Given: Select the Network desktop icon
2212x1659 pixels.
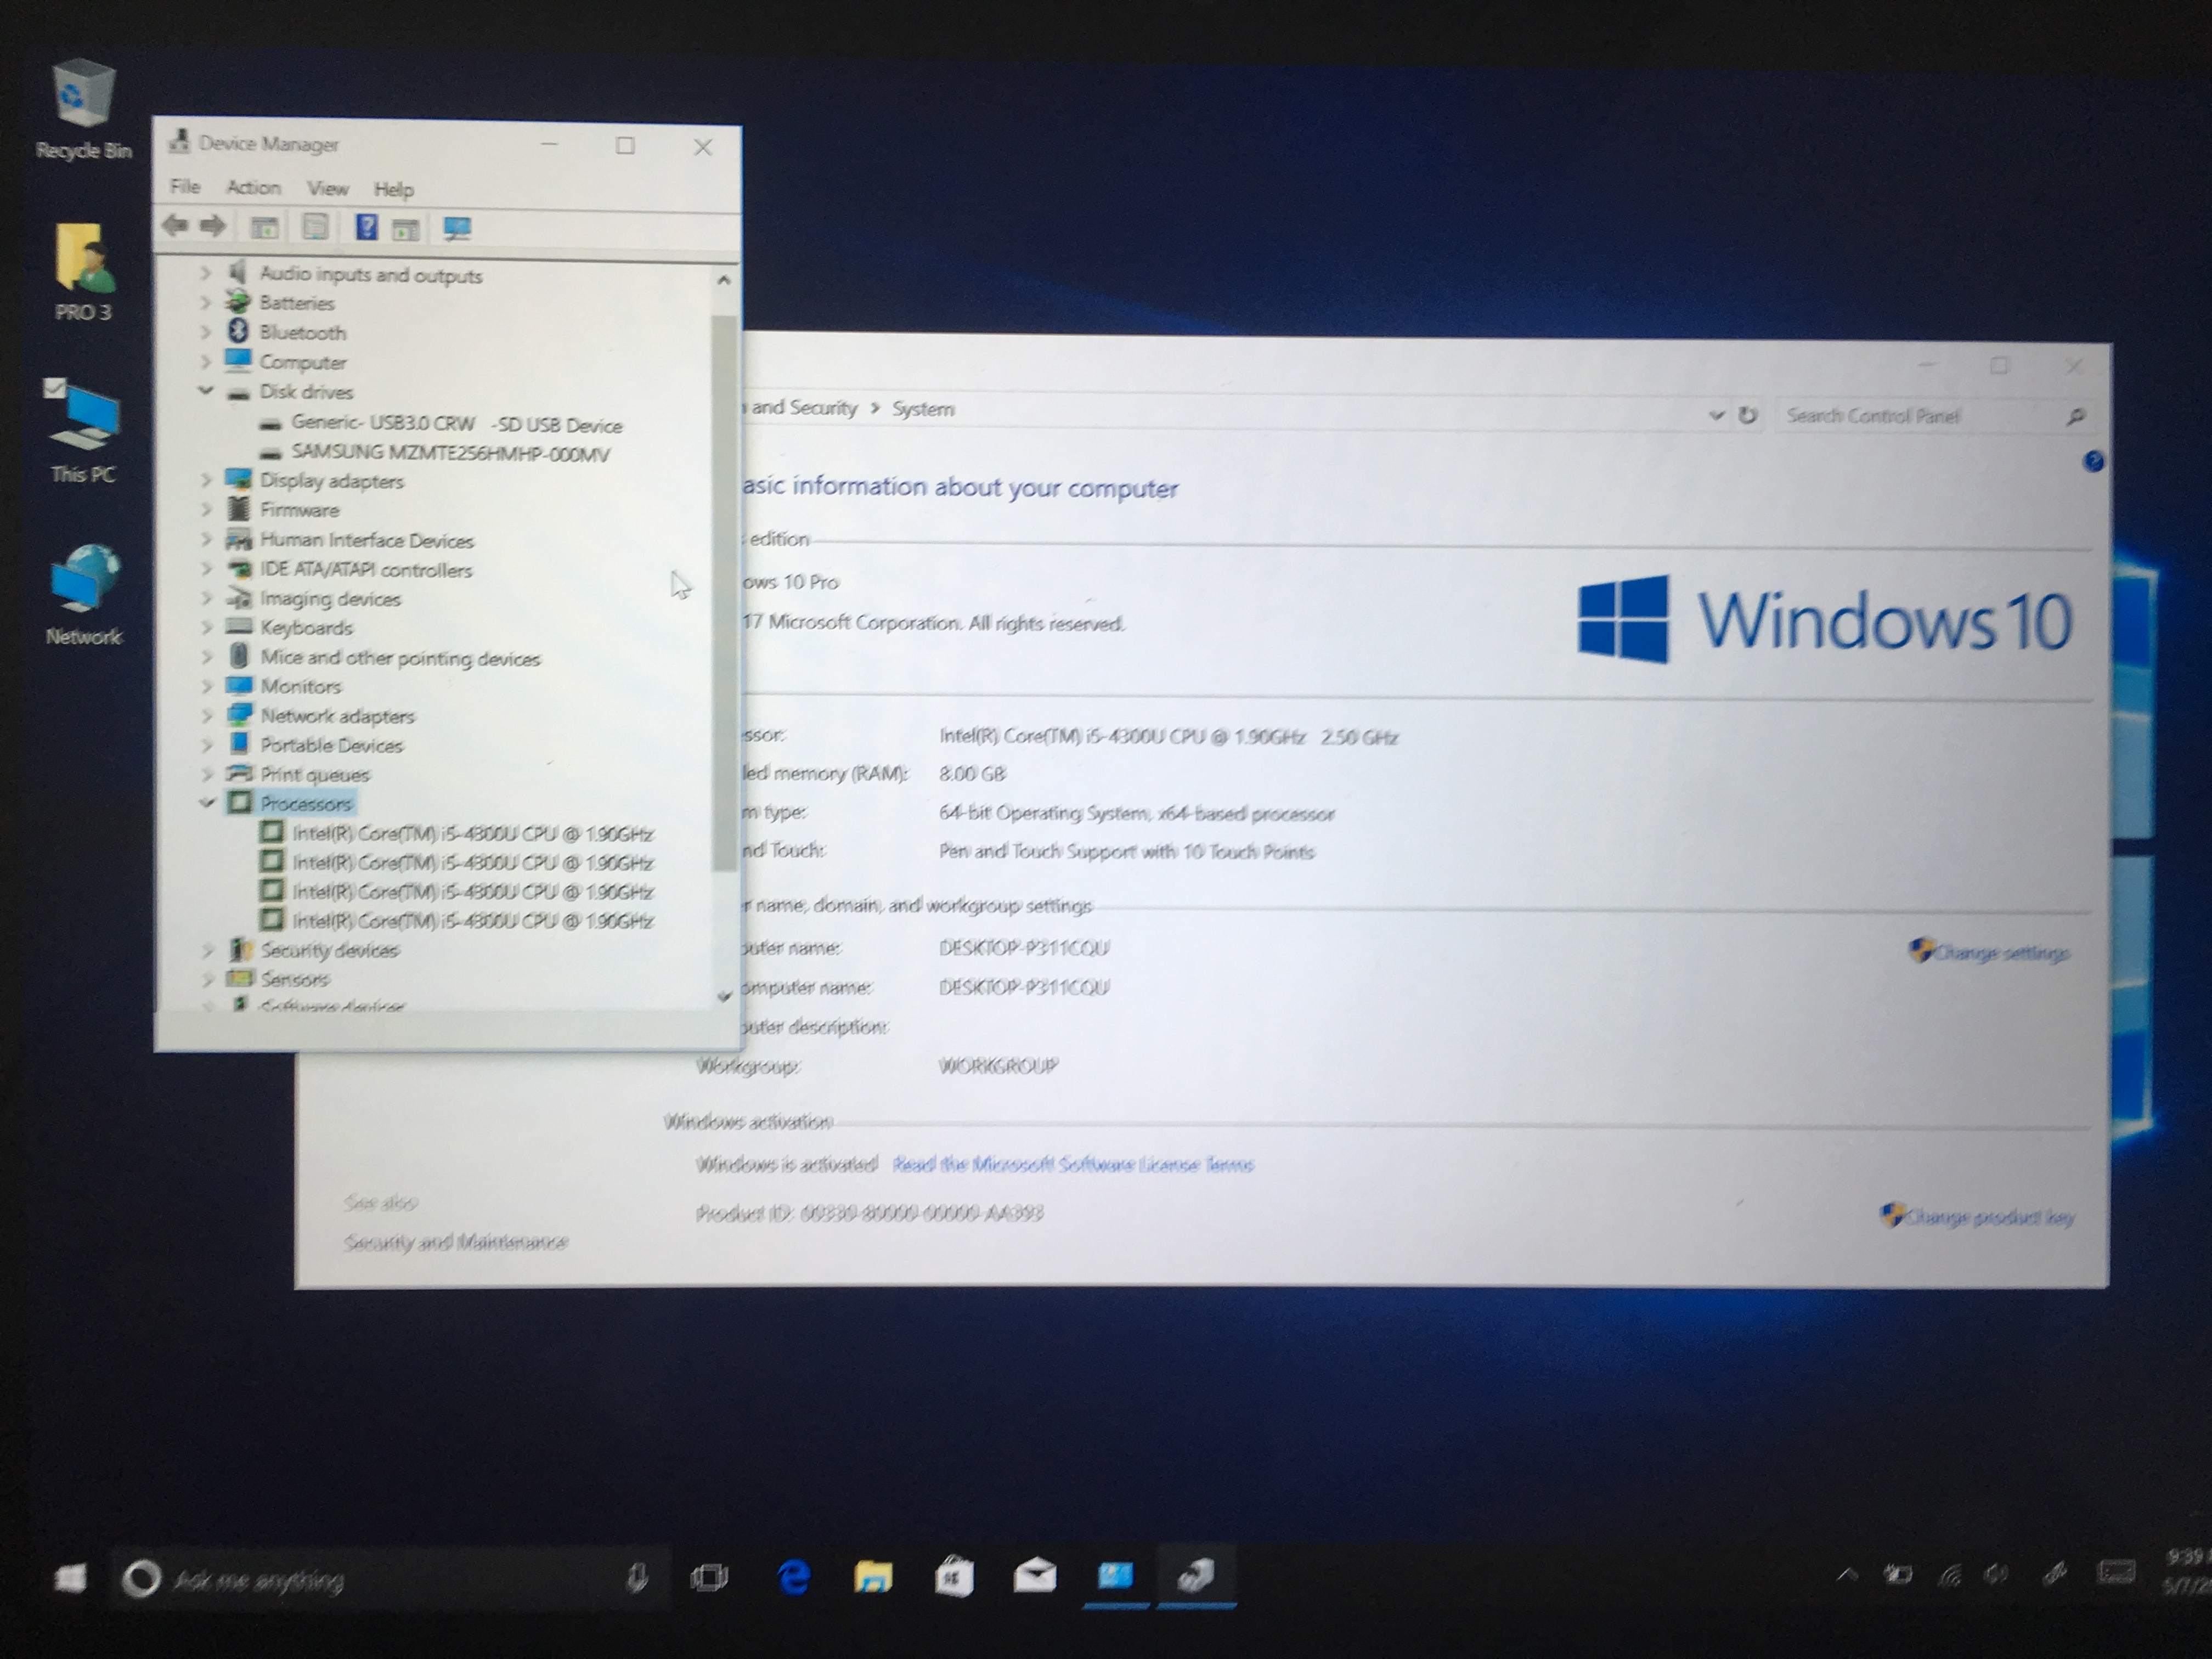Looking at the screenshot, I should [x=84, y=594].
